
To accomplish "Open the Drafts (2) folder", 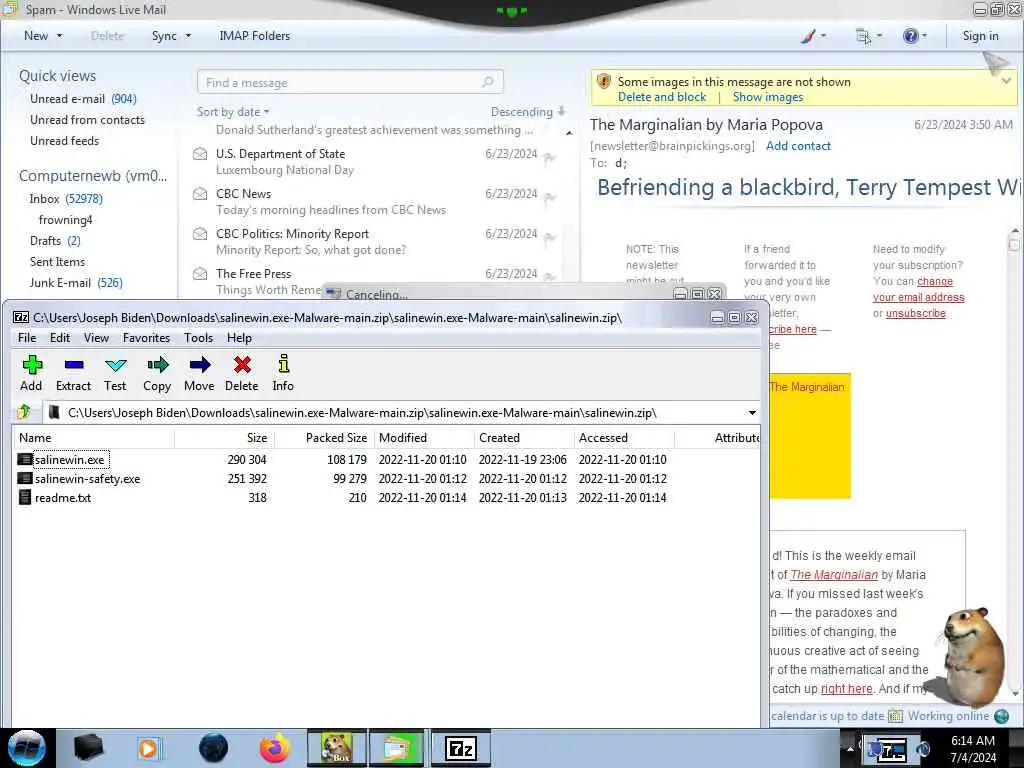I will (56, 241).
